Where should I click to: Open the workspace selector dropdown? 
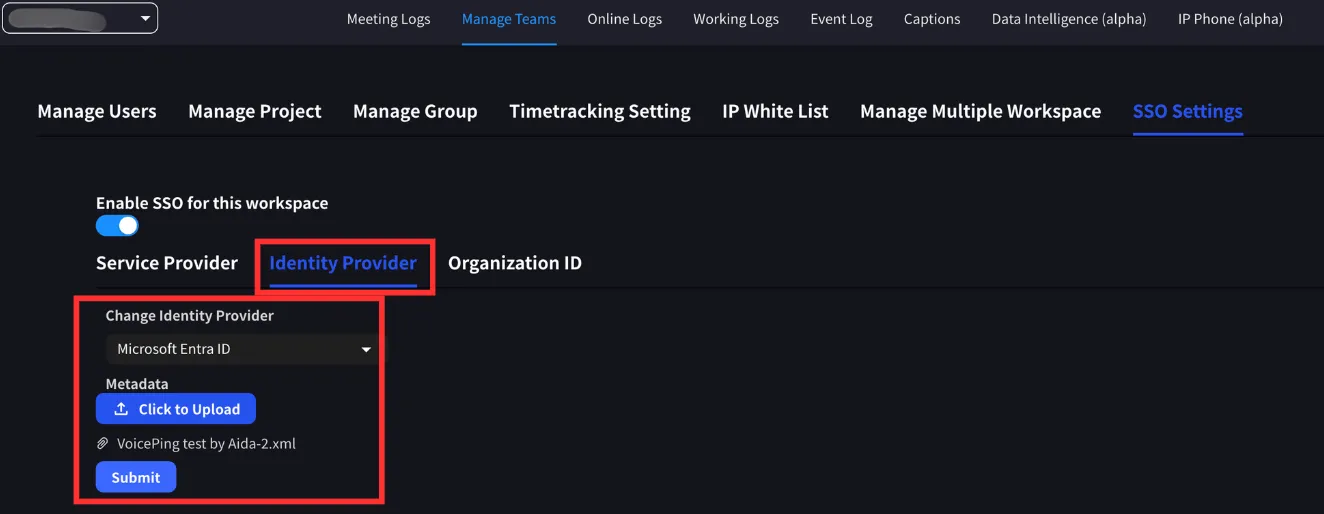pyautogui.click(x=80, y=18)
